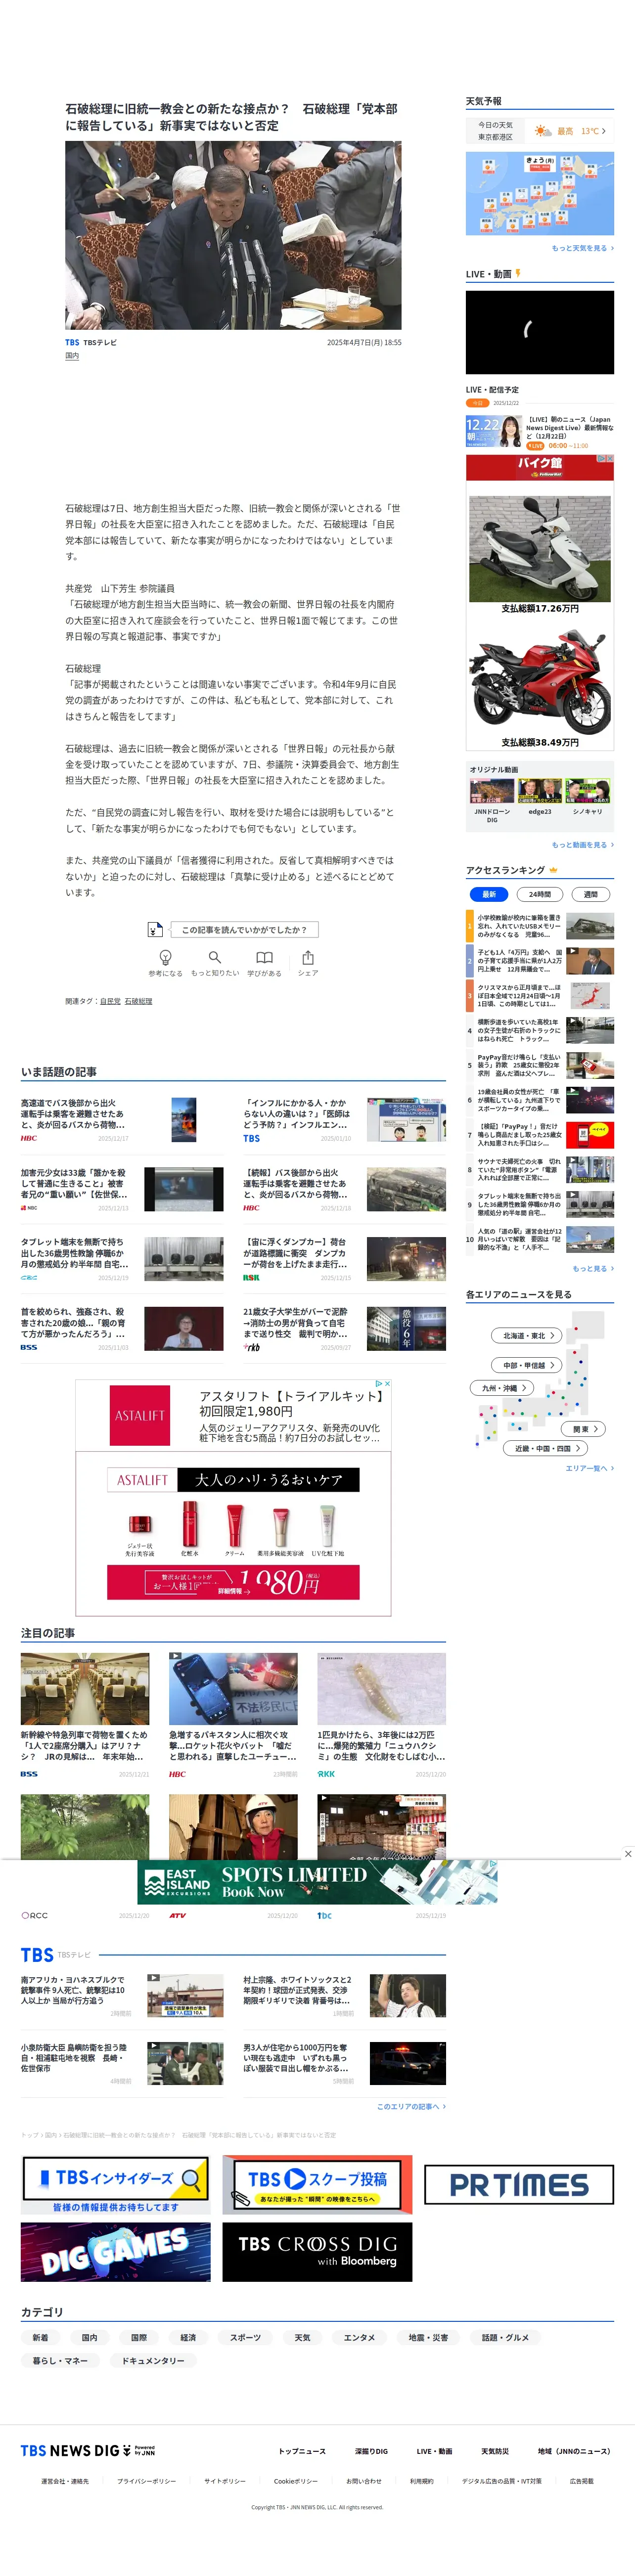Open TBS CROSS DIG with Bloomberg banner
635x2576 pixels.
(317, 2252)
